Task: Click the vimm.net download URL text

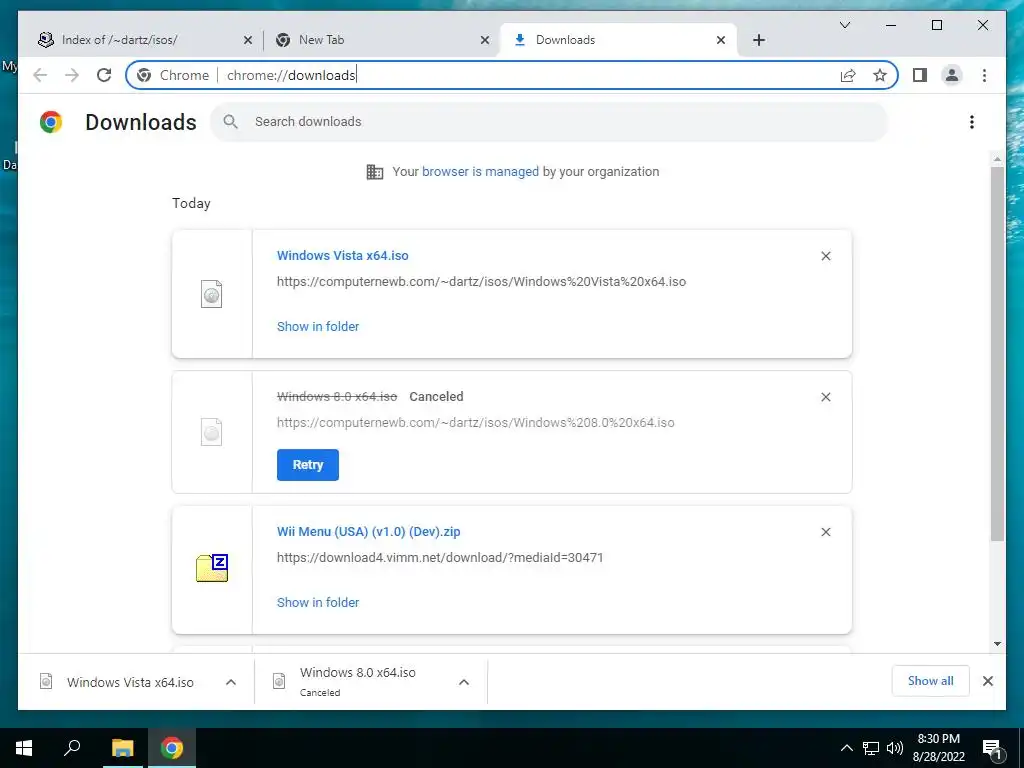Action: tap(440, 558)
